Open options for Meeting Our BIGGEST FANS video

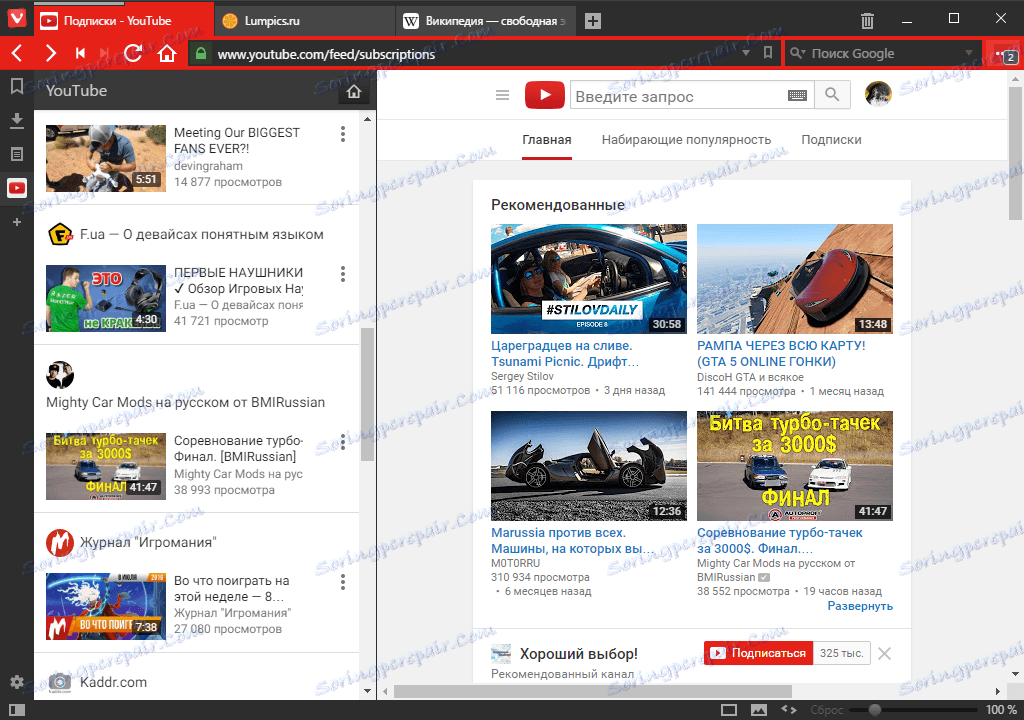tap(343, 135)
